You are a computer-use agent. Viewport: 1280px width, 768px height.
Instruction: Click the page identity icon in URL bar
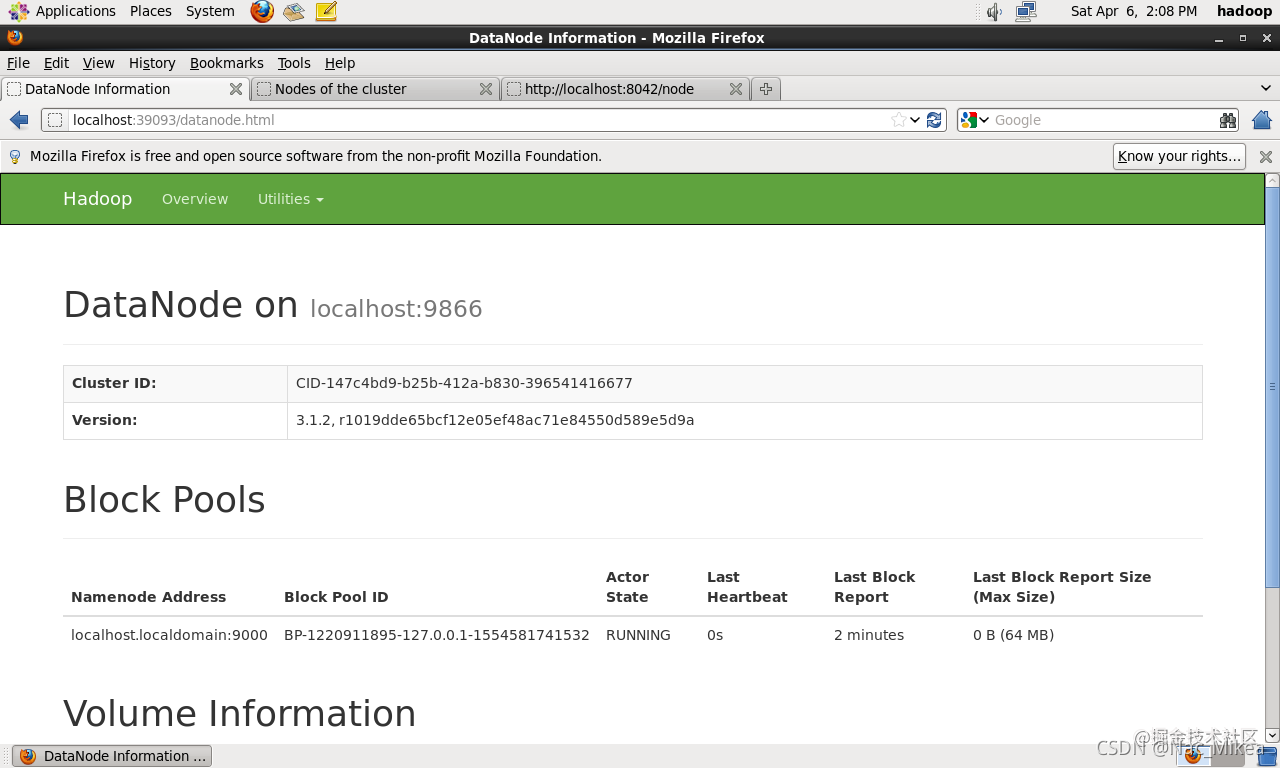pos(55,120)
